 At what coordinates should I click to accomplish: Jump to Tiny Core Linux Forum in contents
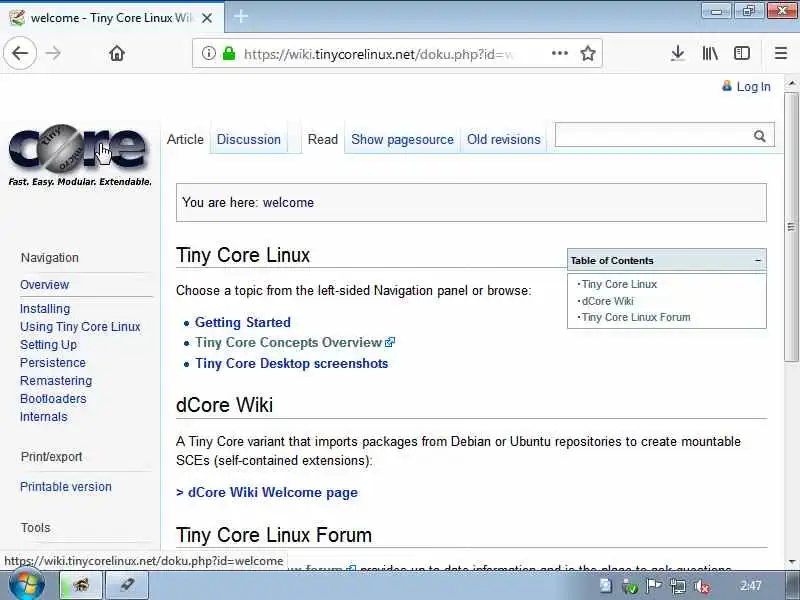click(636, 317)
